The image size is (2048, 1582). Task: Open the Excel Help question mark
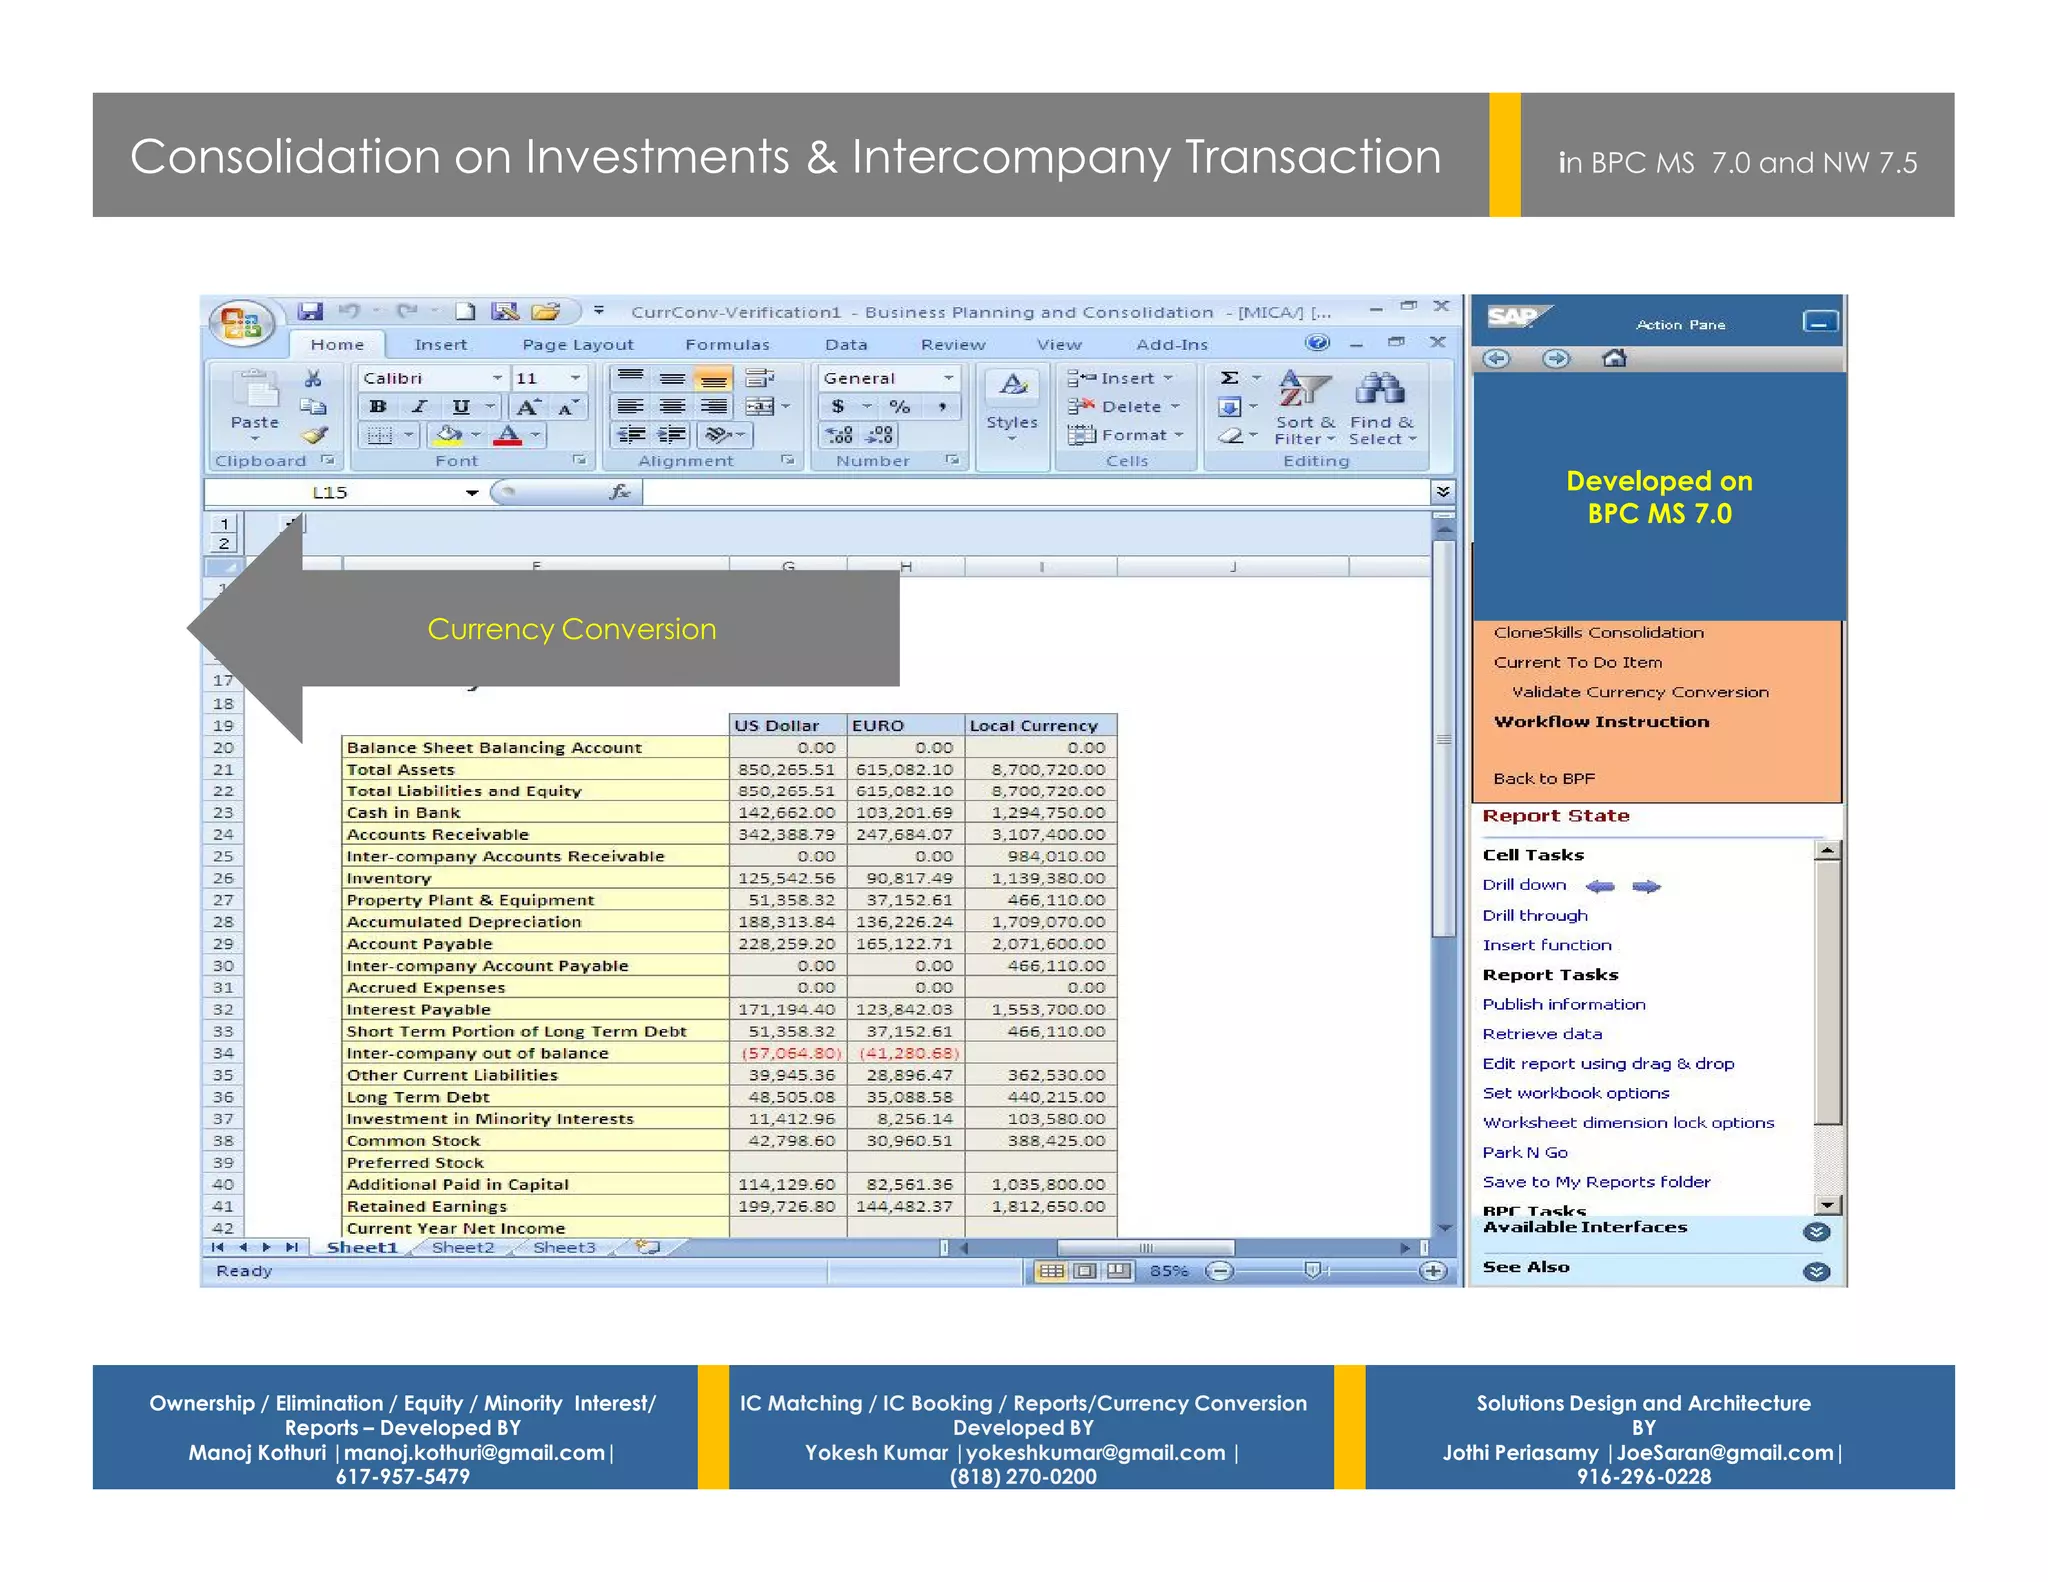pos(1318,343)
